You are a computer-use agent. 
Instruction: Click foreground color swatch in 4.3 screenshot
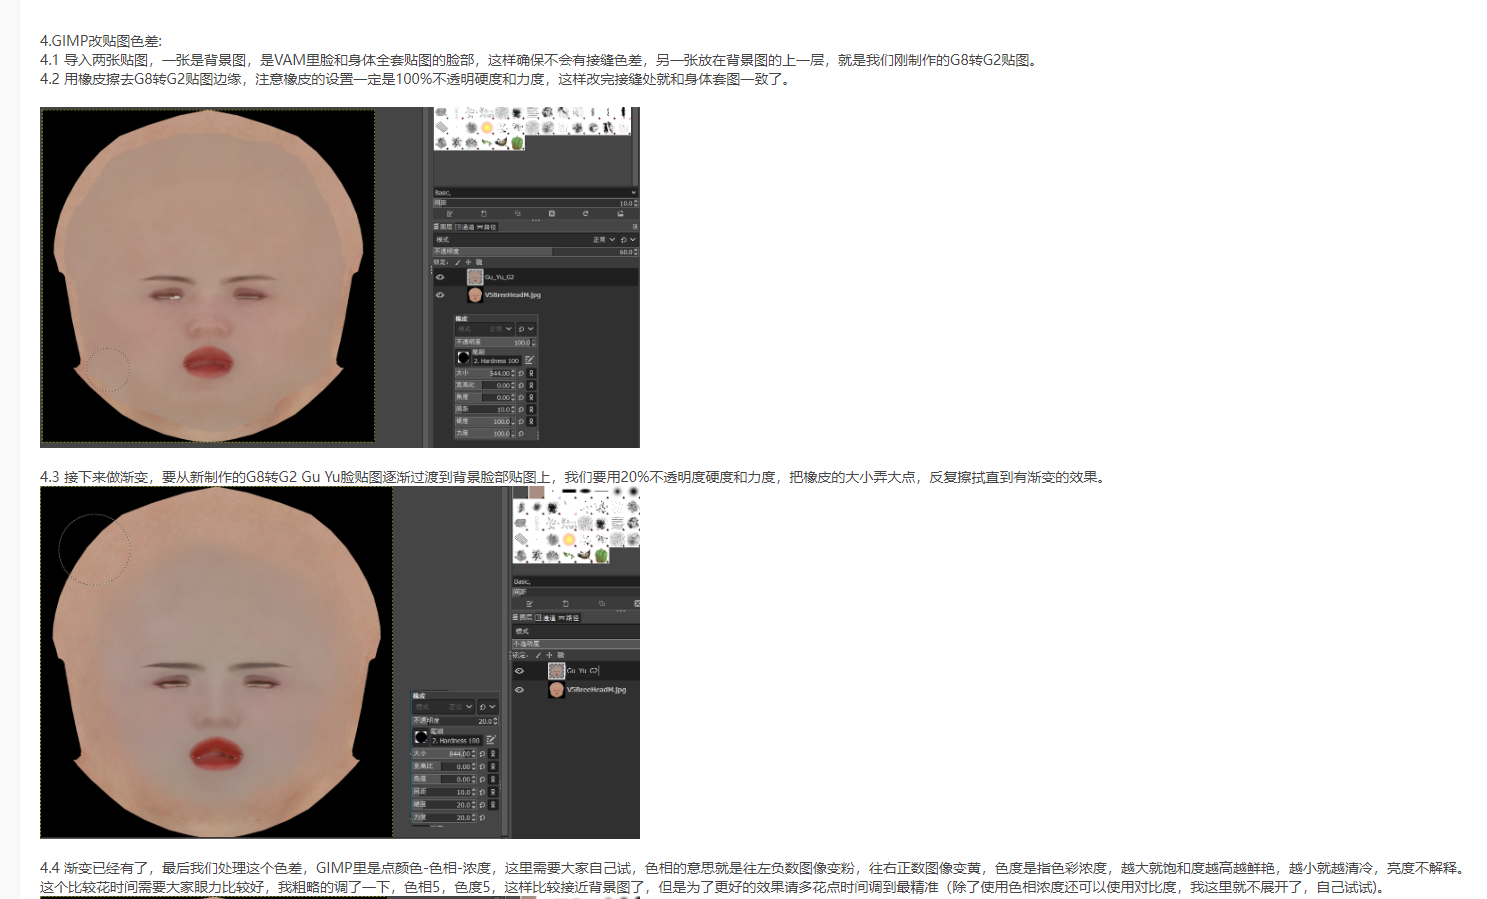520,492
